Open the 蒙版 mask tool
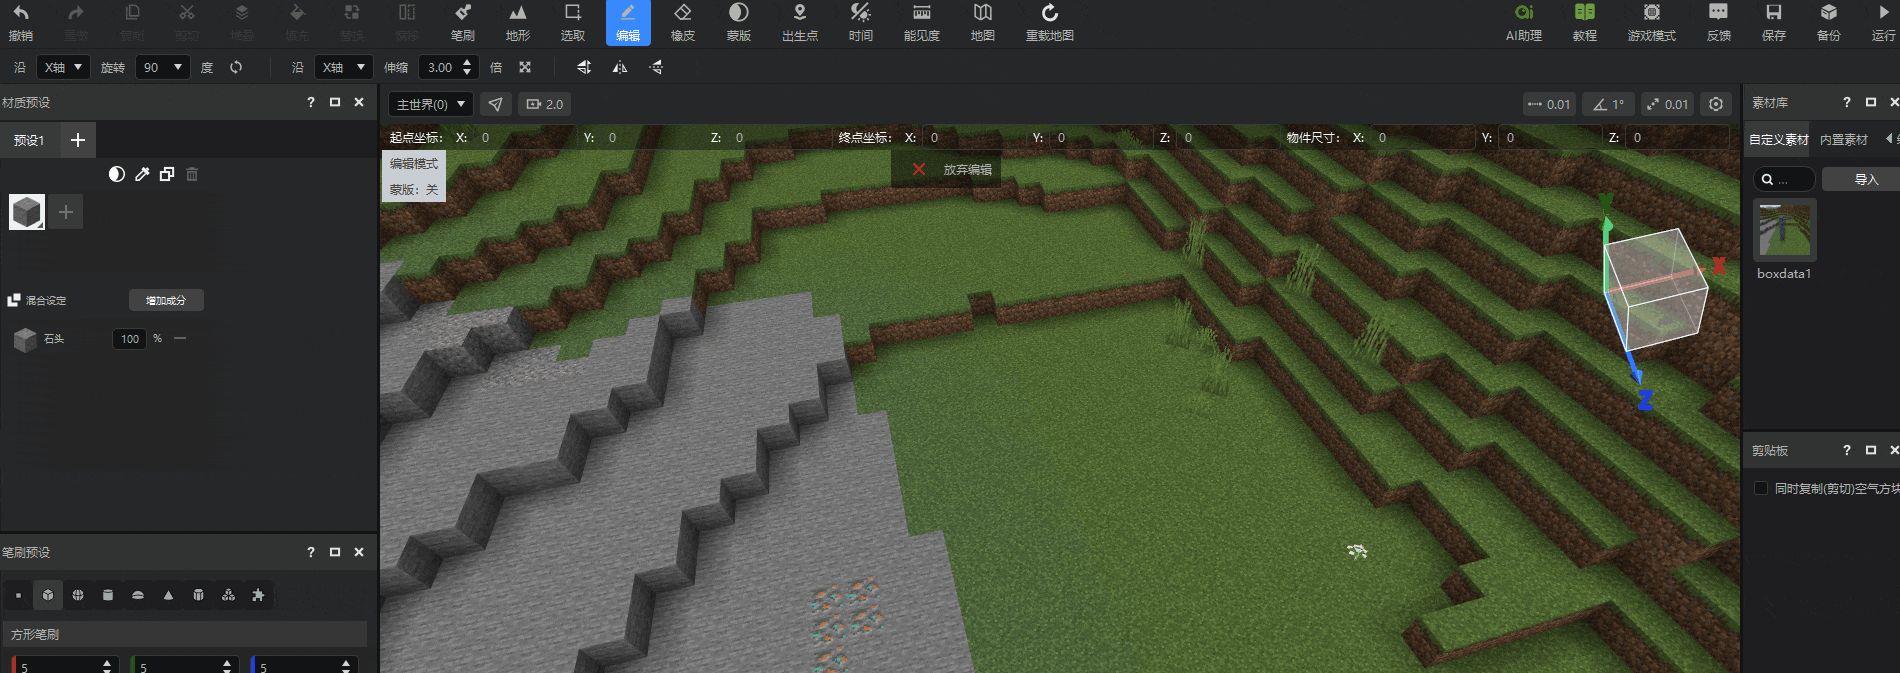 [x=739, y=22]
